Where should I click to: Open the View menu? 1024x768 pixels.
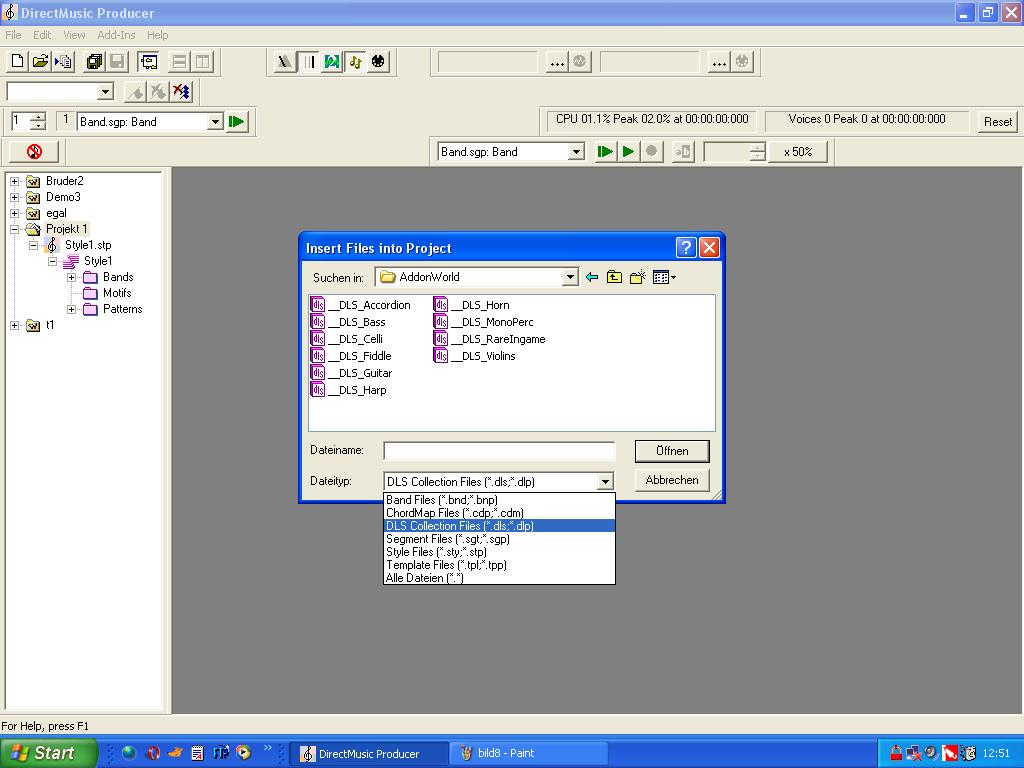(x=74, y=35)
